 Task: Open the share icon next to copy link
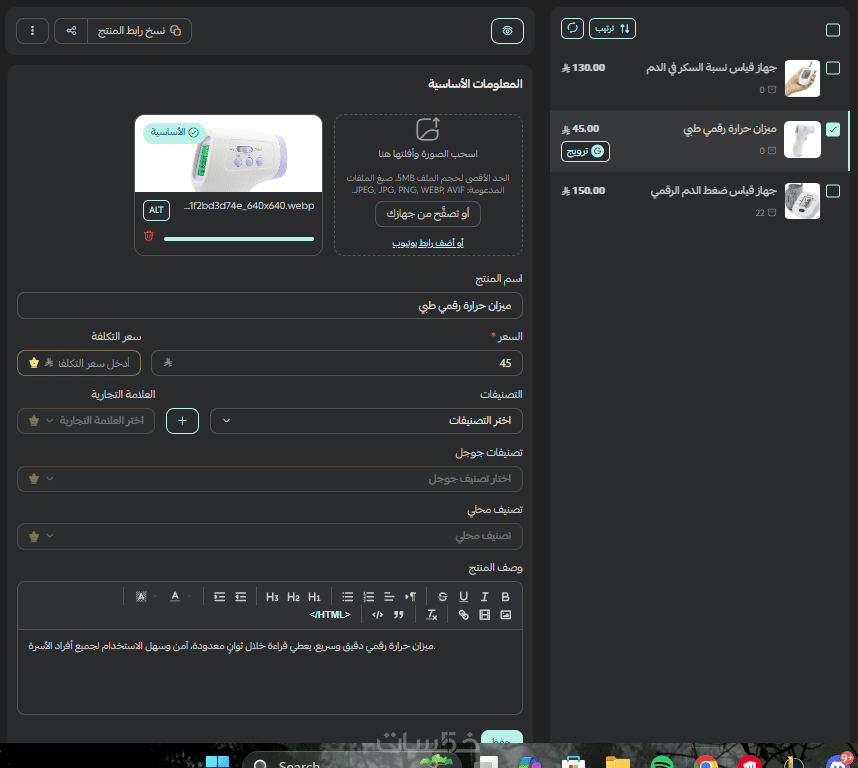[x=71, y=31]
